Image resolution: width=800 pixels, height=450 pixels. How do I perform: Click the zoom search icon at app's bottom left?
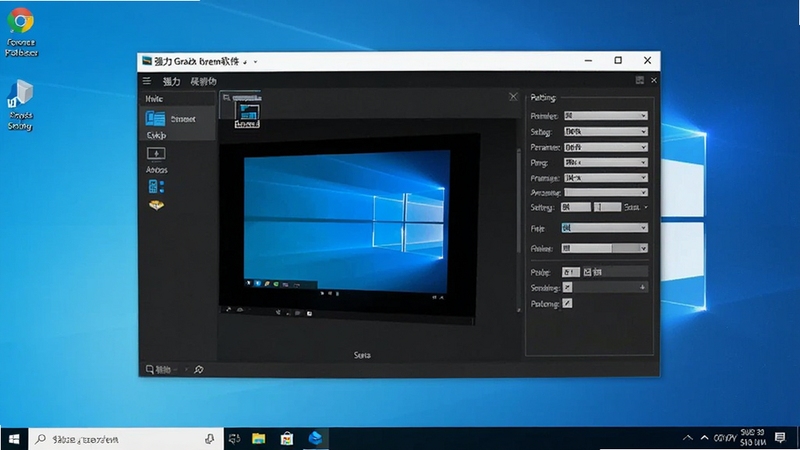coord(149,369)
